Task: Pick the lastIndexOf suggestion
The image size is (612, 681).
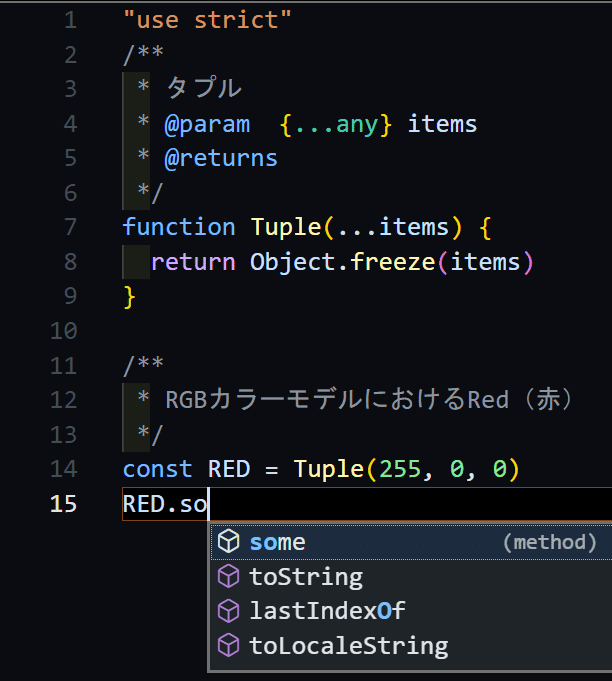Action: coord(327,611)
